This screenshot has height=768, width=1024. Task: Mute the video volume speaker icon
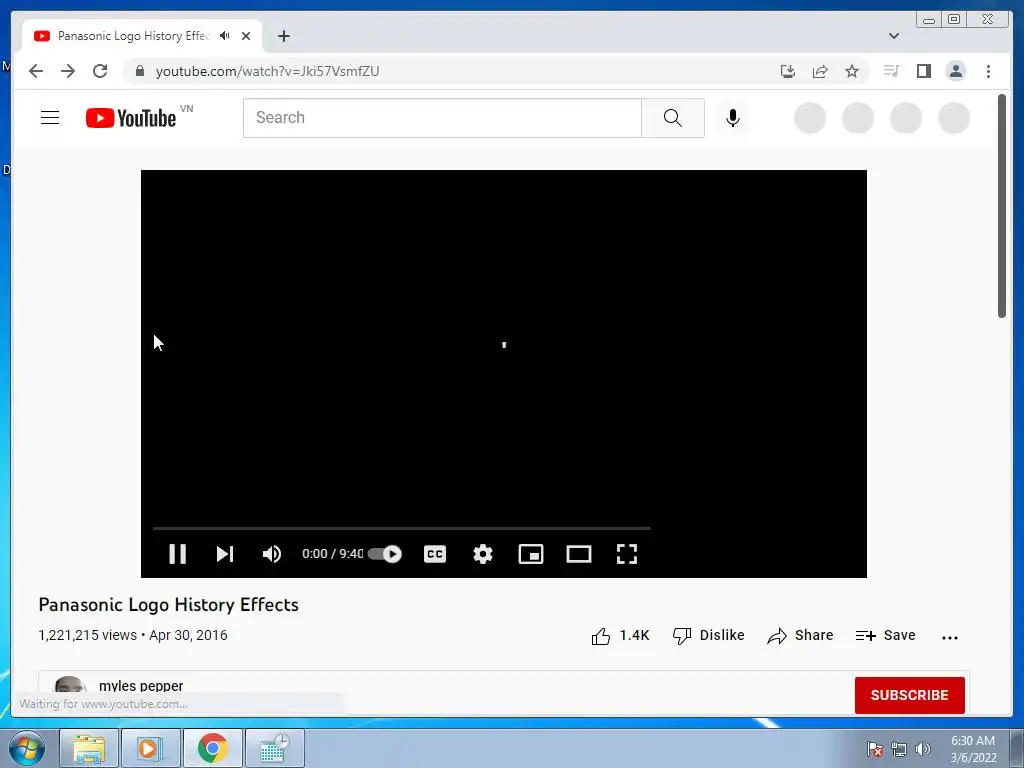coord(272,554)
